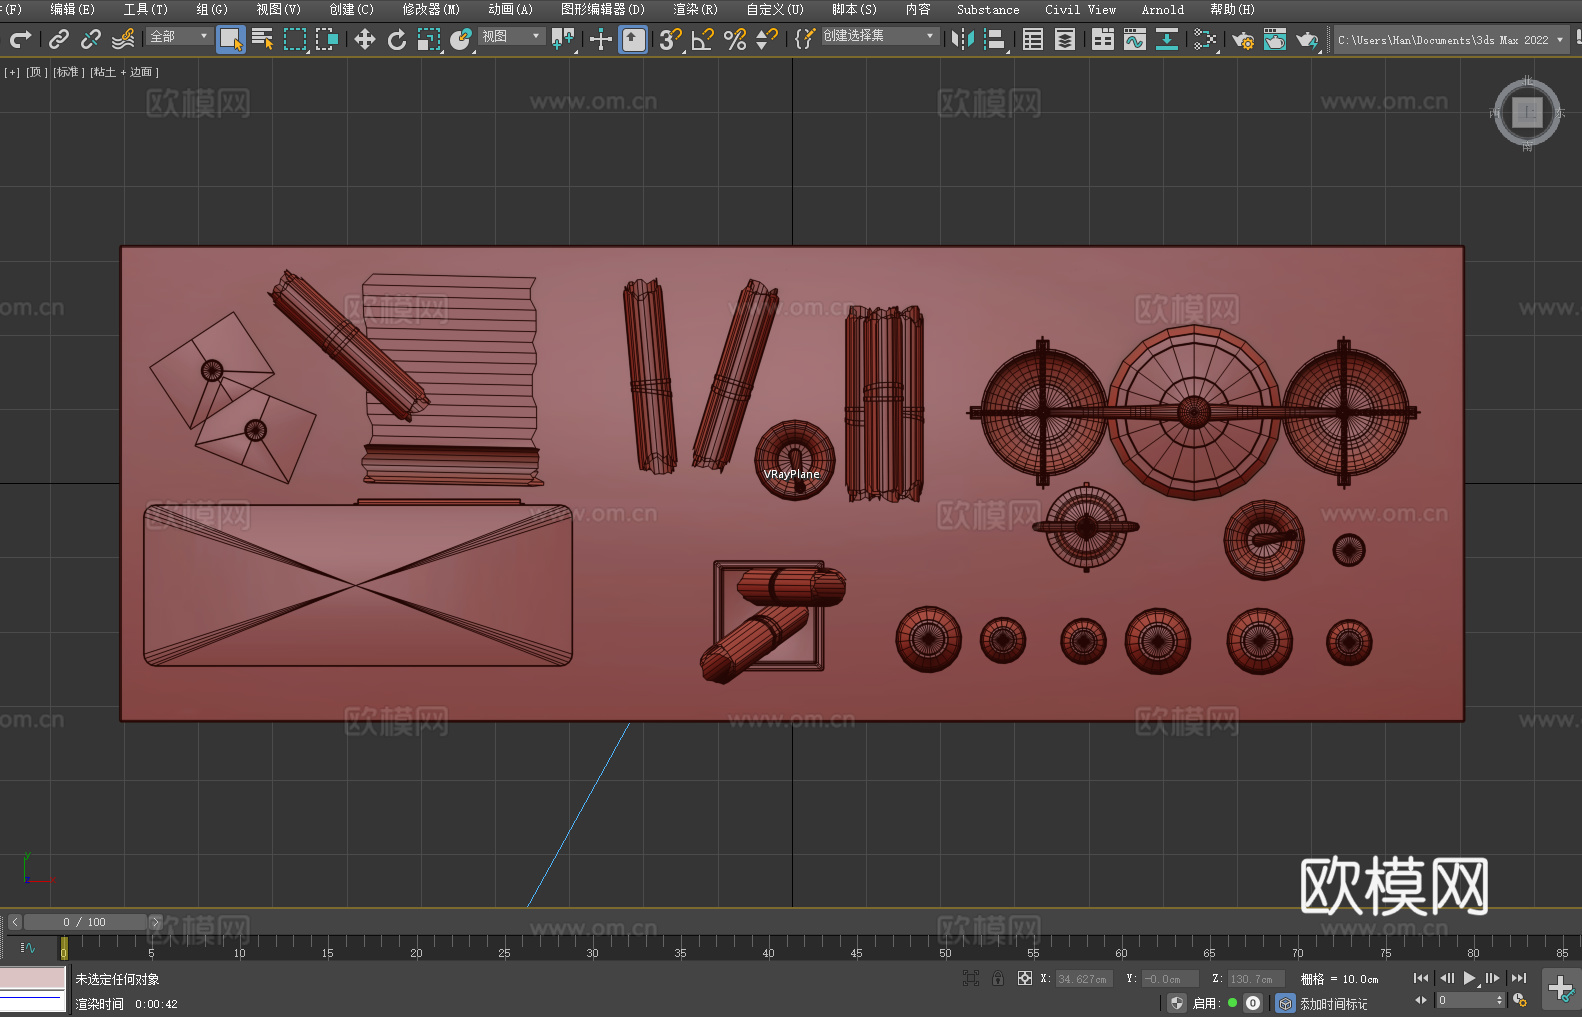Screen dimensions: 1582x1017
Task: Click Bind to Space Warp icon
Action: [x=123, y=39]
